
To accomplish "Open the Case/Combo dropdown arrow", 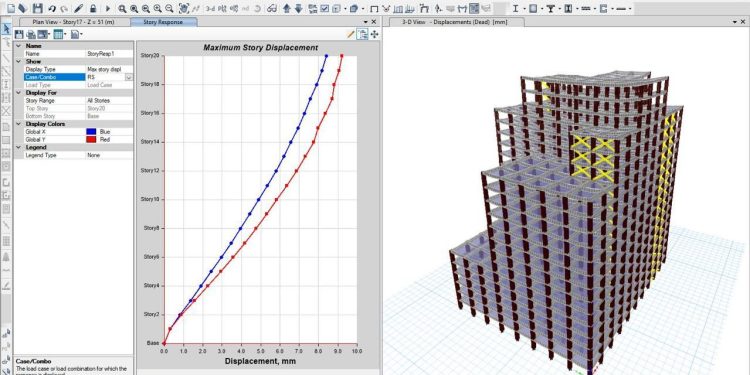I will tap(129, 77).
